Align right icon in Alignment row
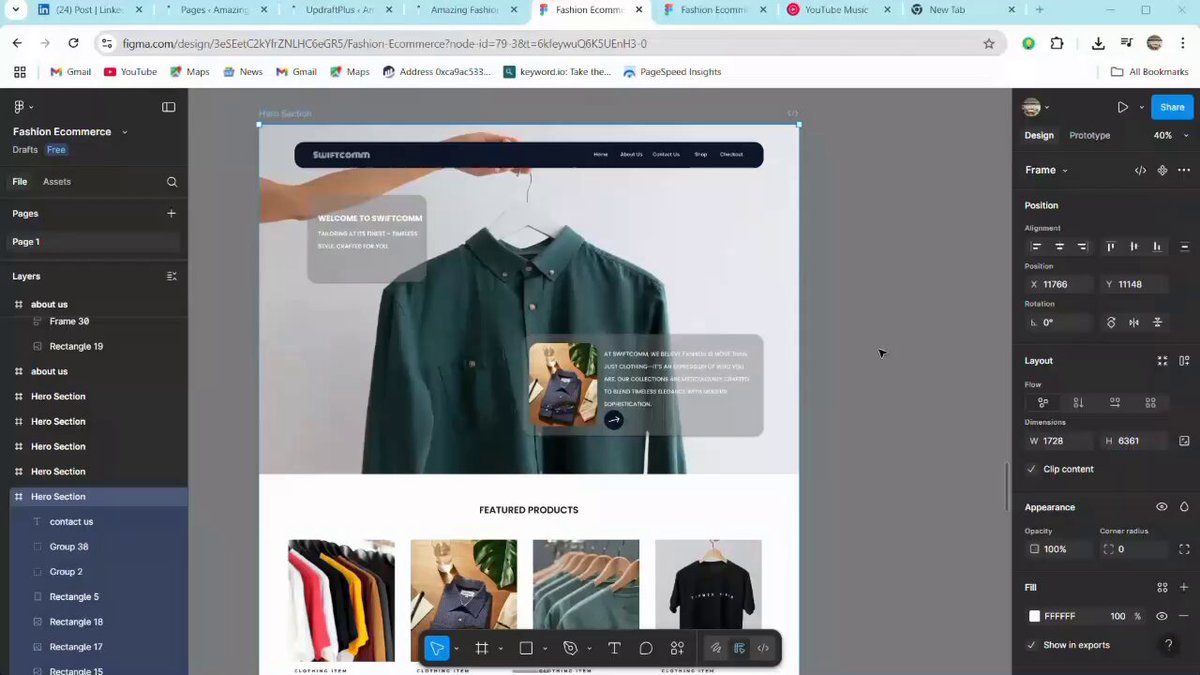Viewport: 1200px width, 675px height. click(1082, 246)
